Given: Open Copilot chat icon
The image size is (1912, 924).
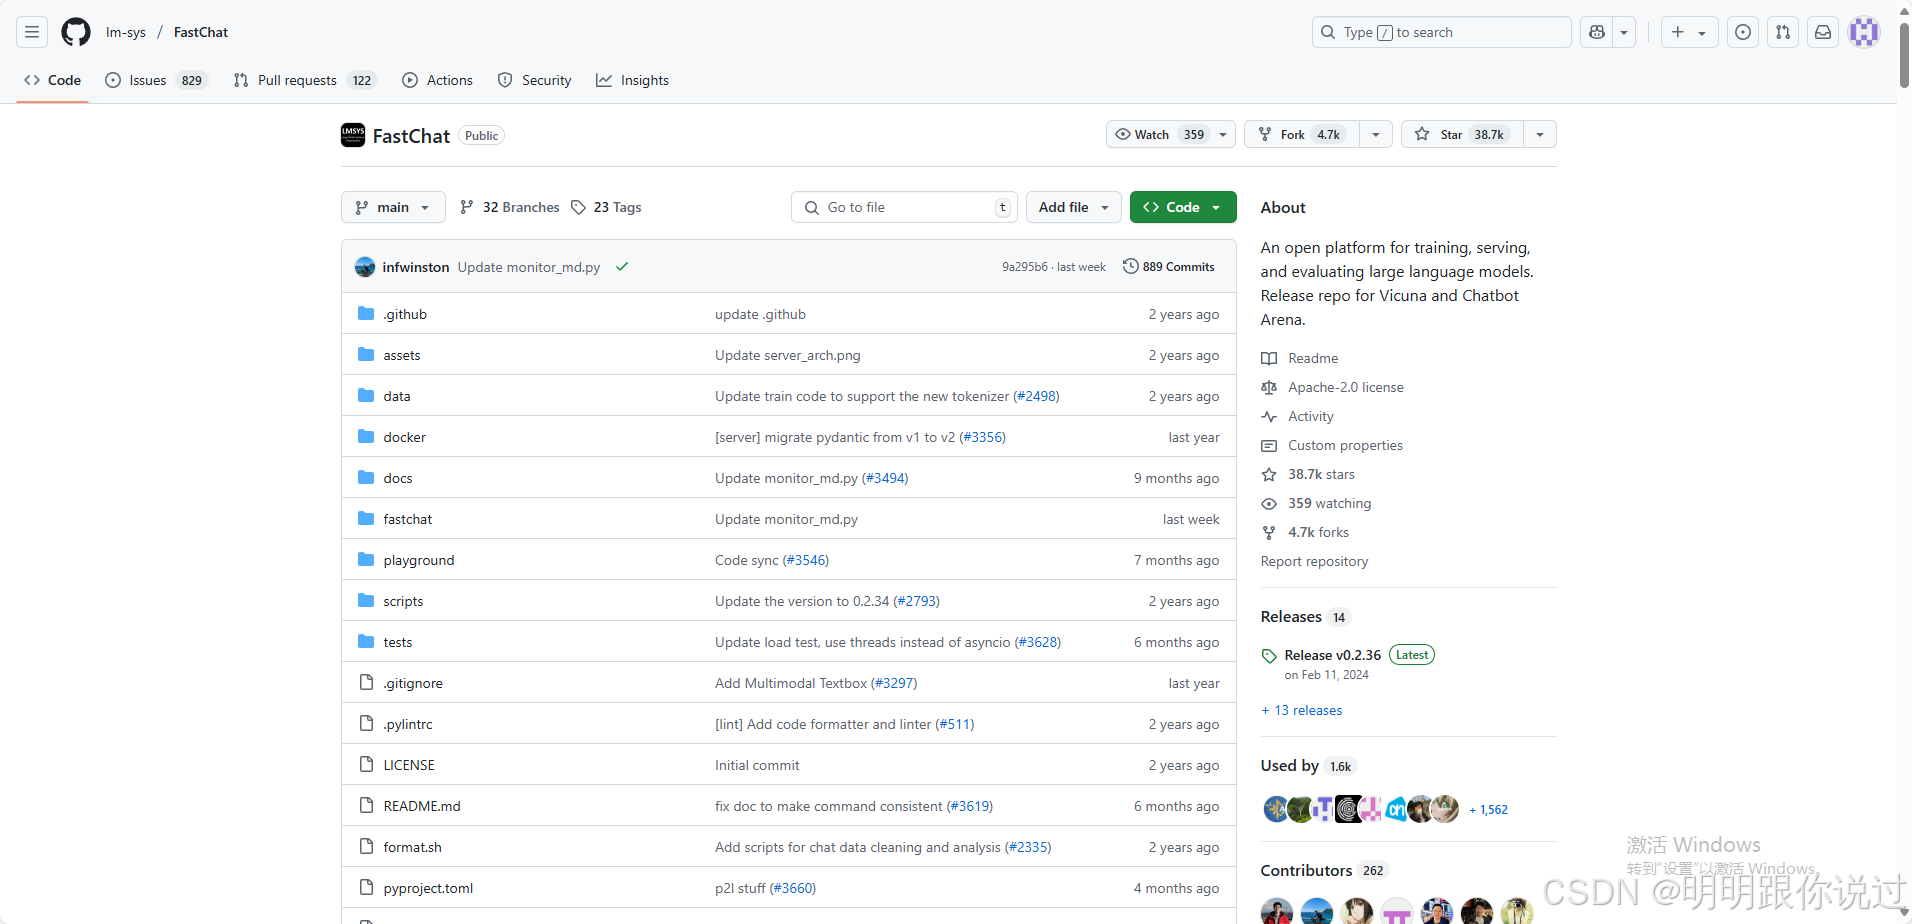Looking at the screenshot, I should tap(1597, 32).
